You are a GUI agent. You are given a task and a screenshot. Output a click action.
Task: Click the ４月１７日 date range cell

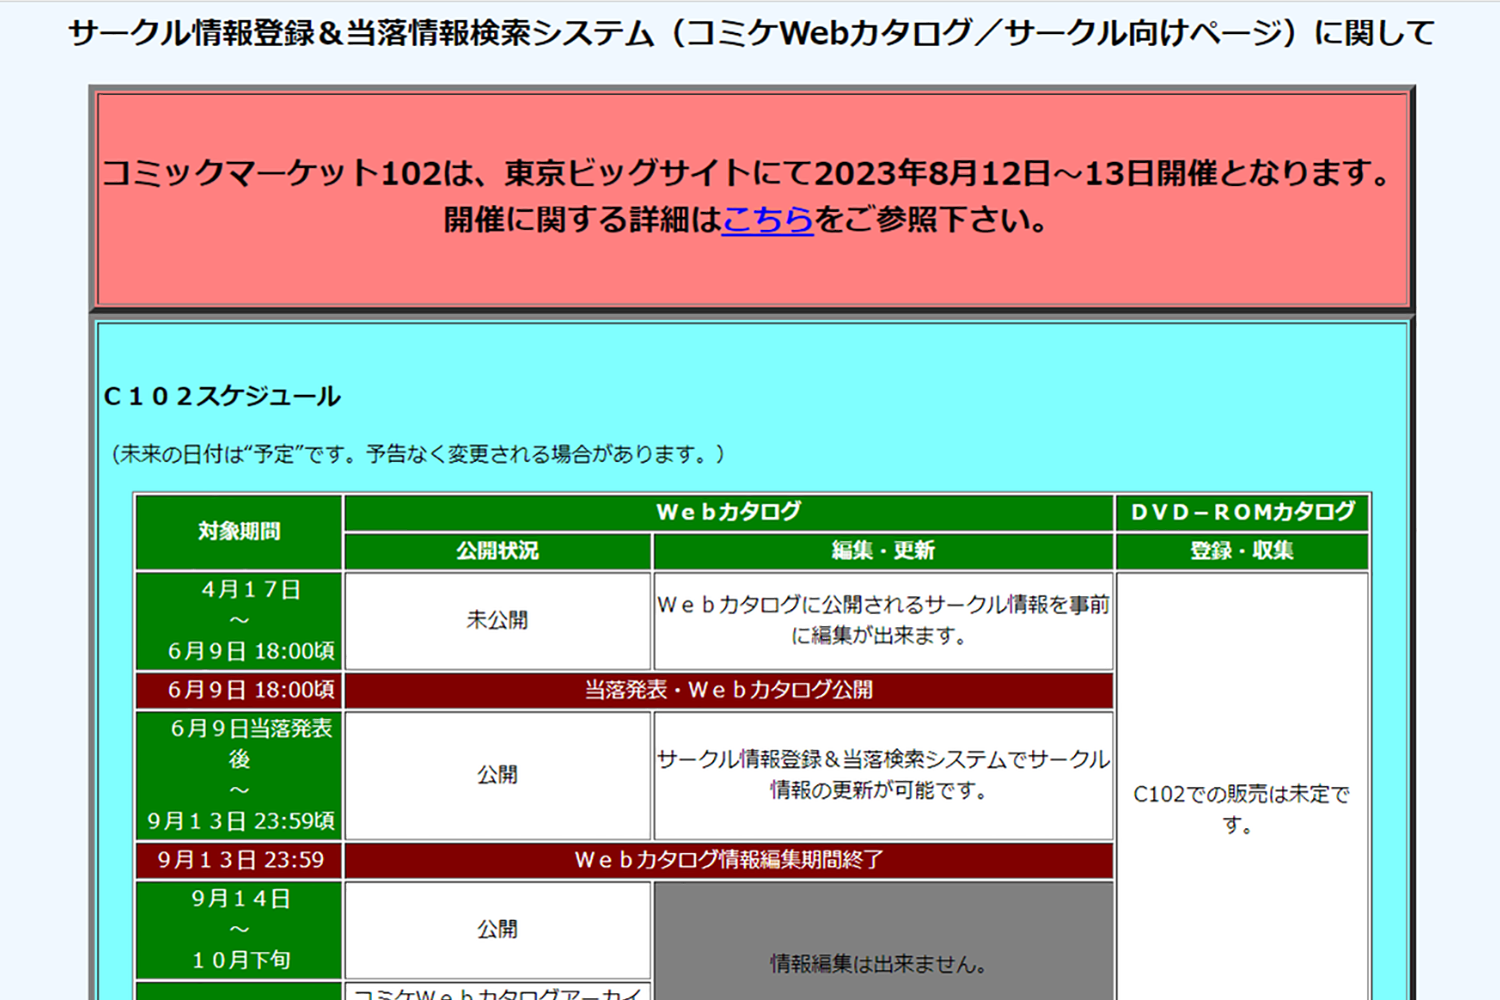coord(237,619)
